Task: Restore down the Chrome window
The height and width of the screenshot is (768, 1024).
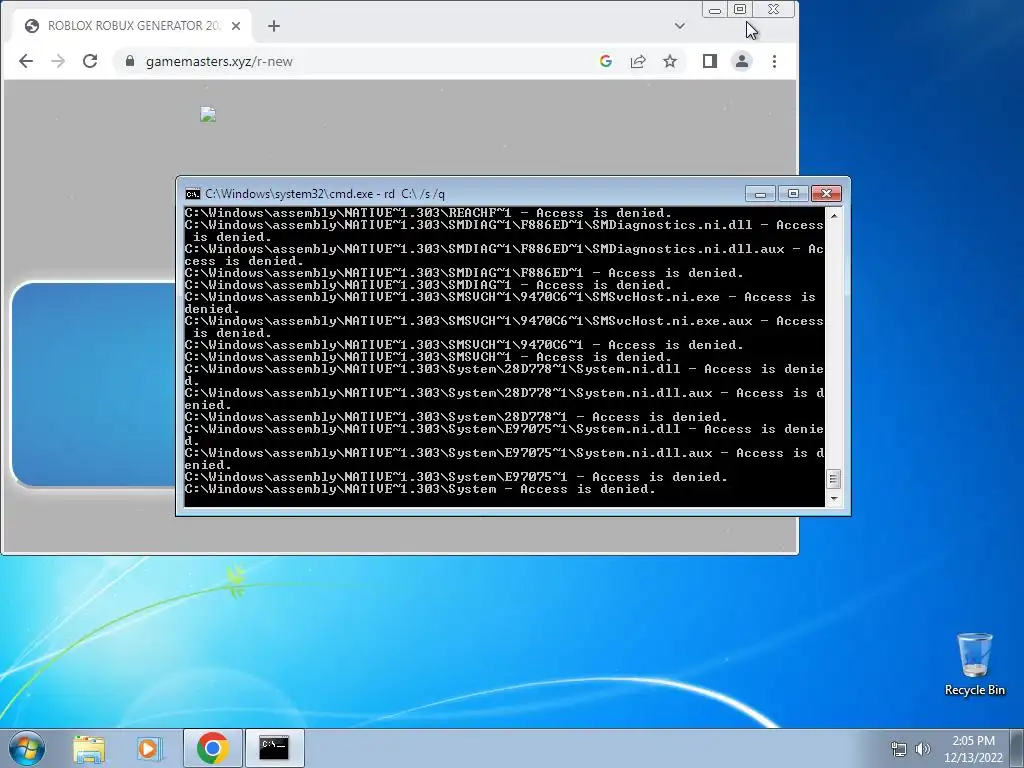Action: (x=740, y=10)
